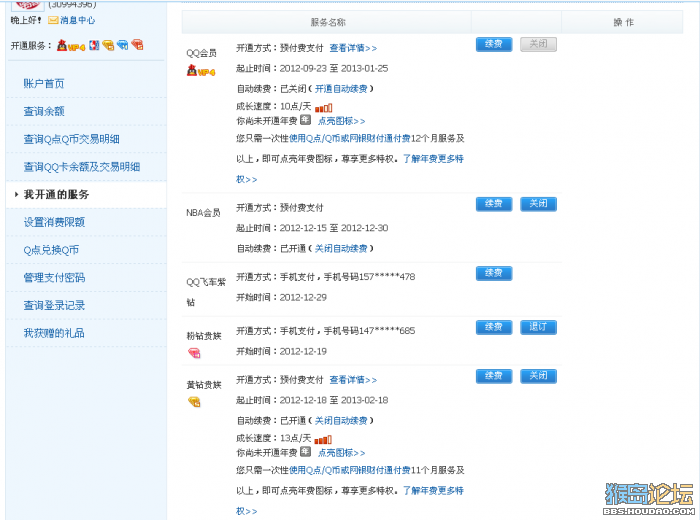Open 查询QQ卡余额及交易明细
This screenshot has width=700, height=520.
coord(82,167)
